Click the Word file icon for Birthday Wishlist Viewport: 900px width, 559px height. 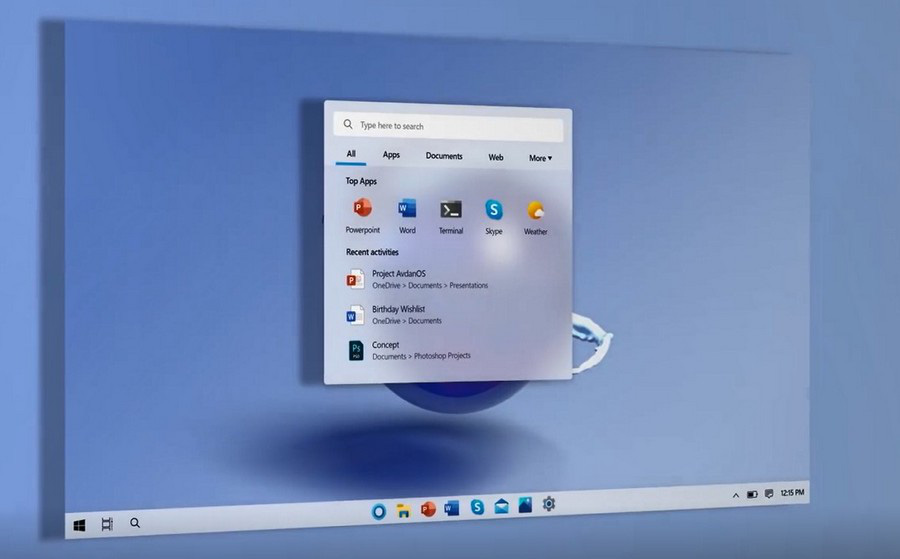(355, 315)
